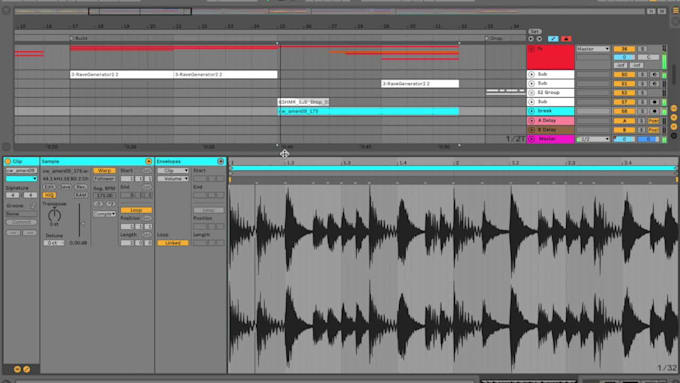Image resolution: width=680 pixels, height=383 pixels.
Task: Halve the segment tempo with :2 button
Action: [x=99, y=203]
